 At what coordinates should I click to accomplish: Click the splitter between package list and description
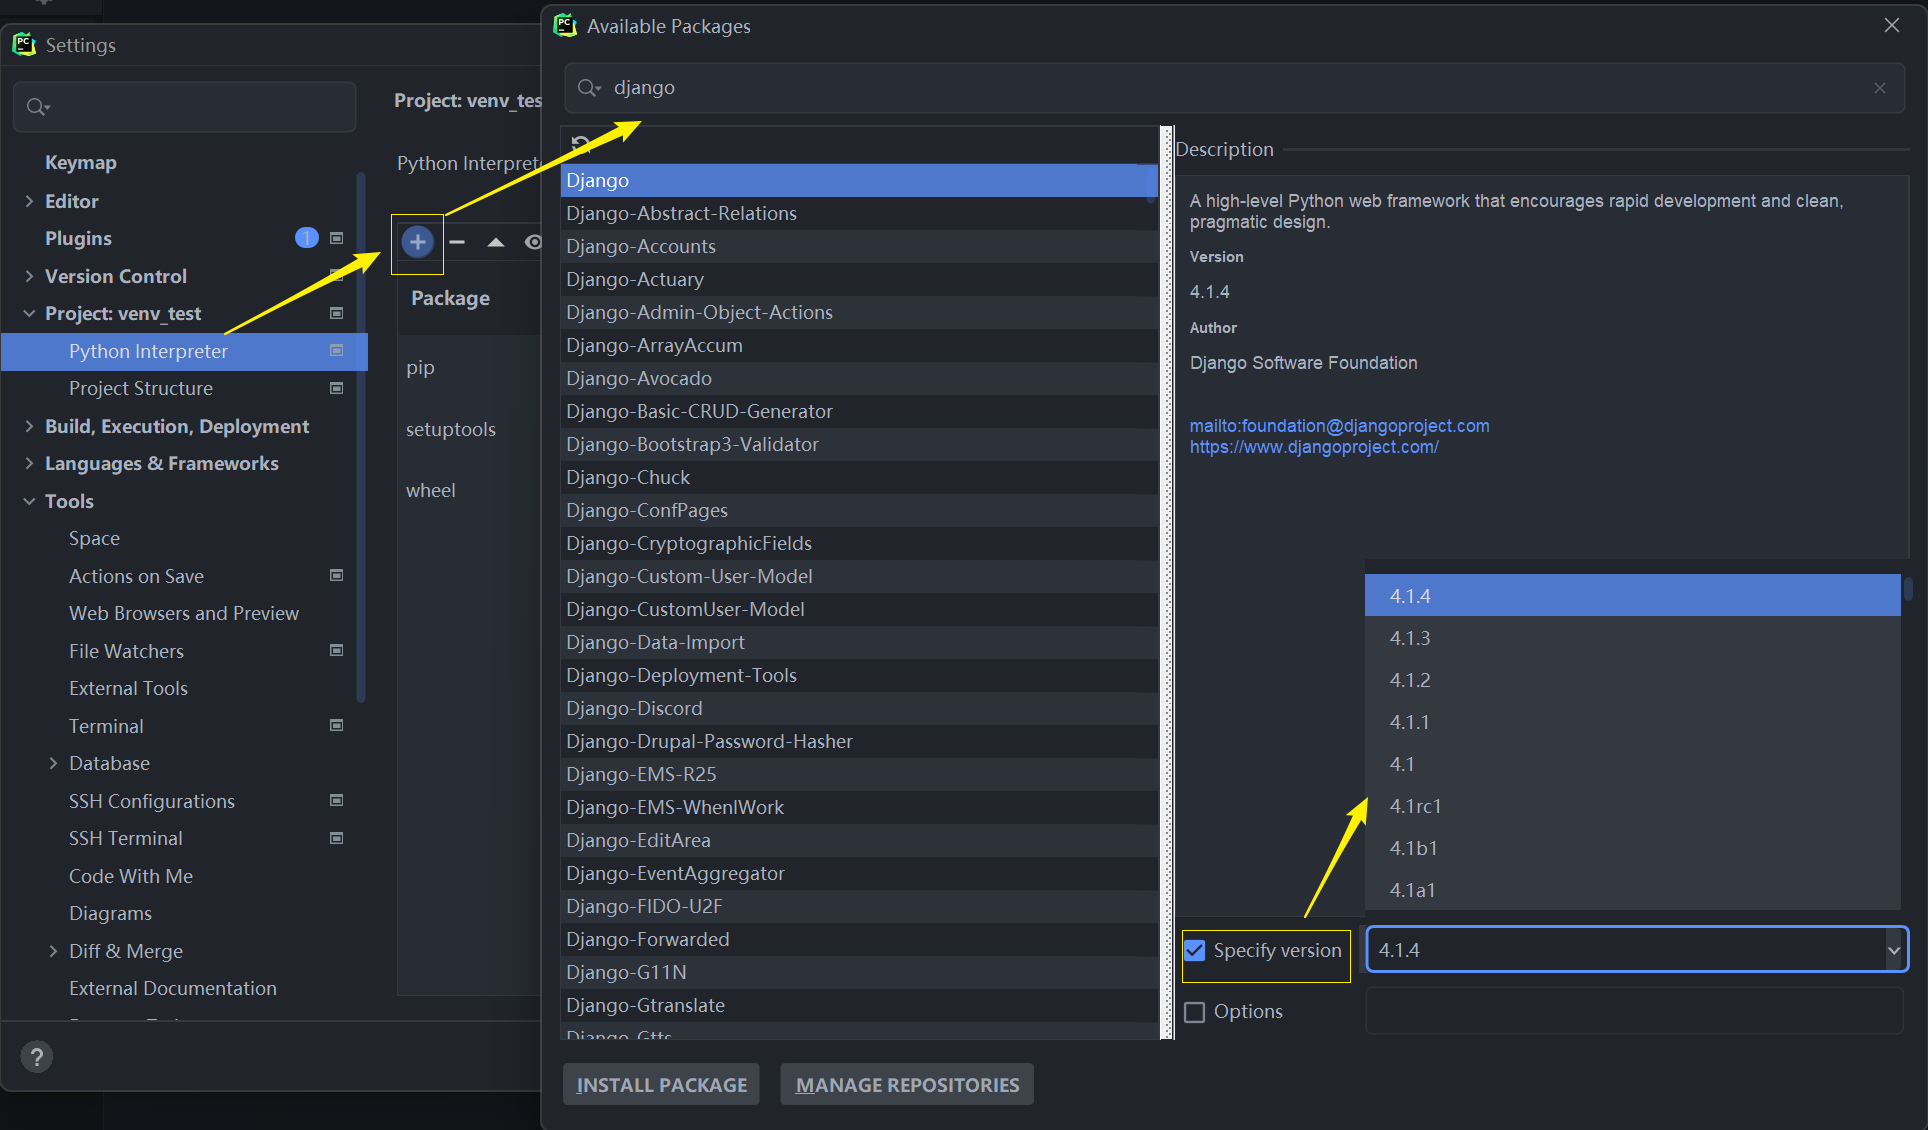[x=1166, y=582]
